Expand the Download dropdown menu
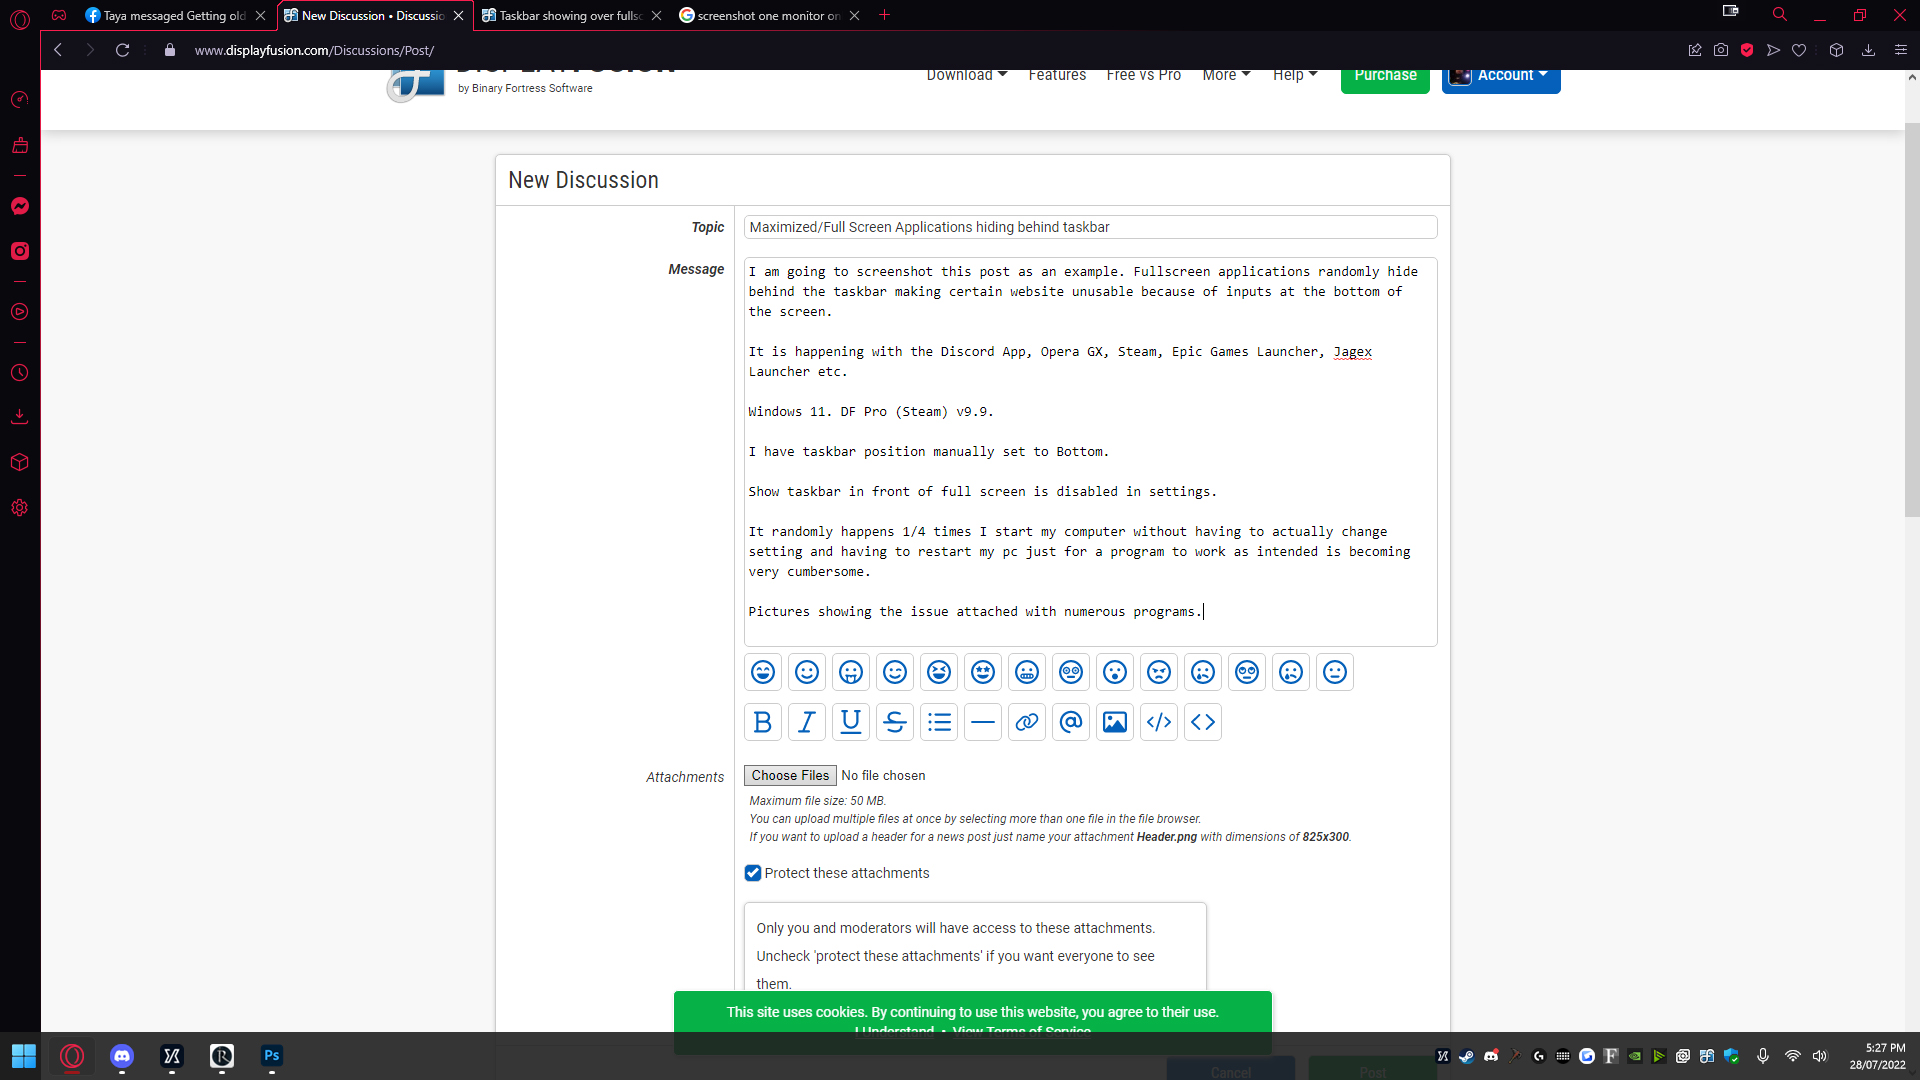 [966, 76]
